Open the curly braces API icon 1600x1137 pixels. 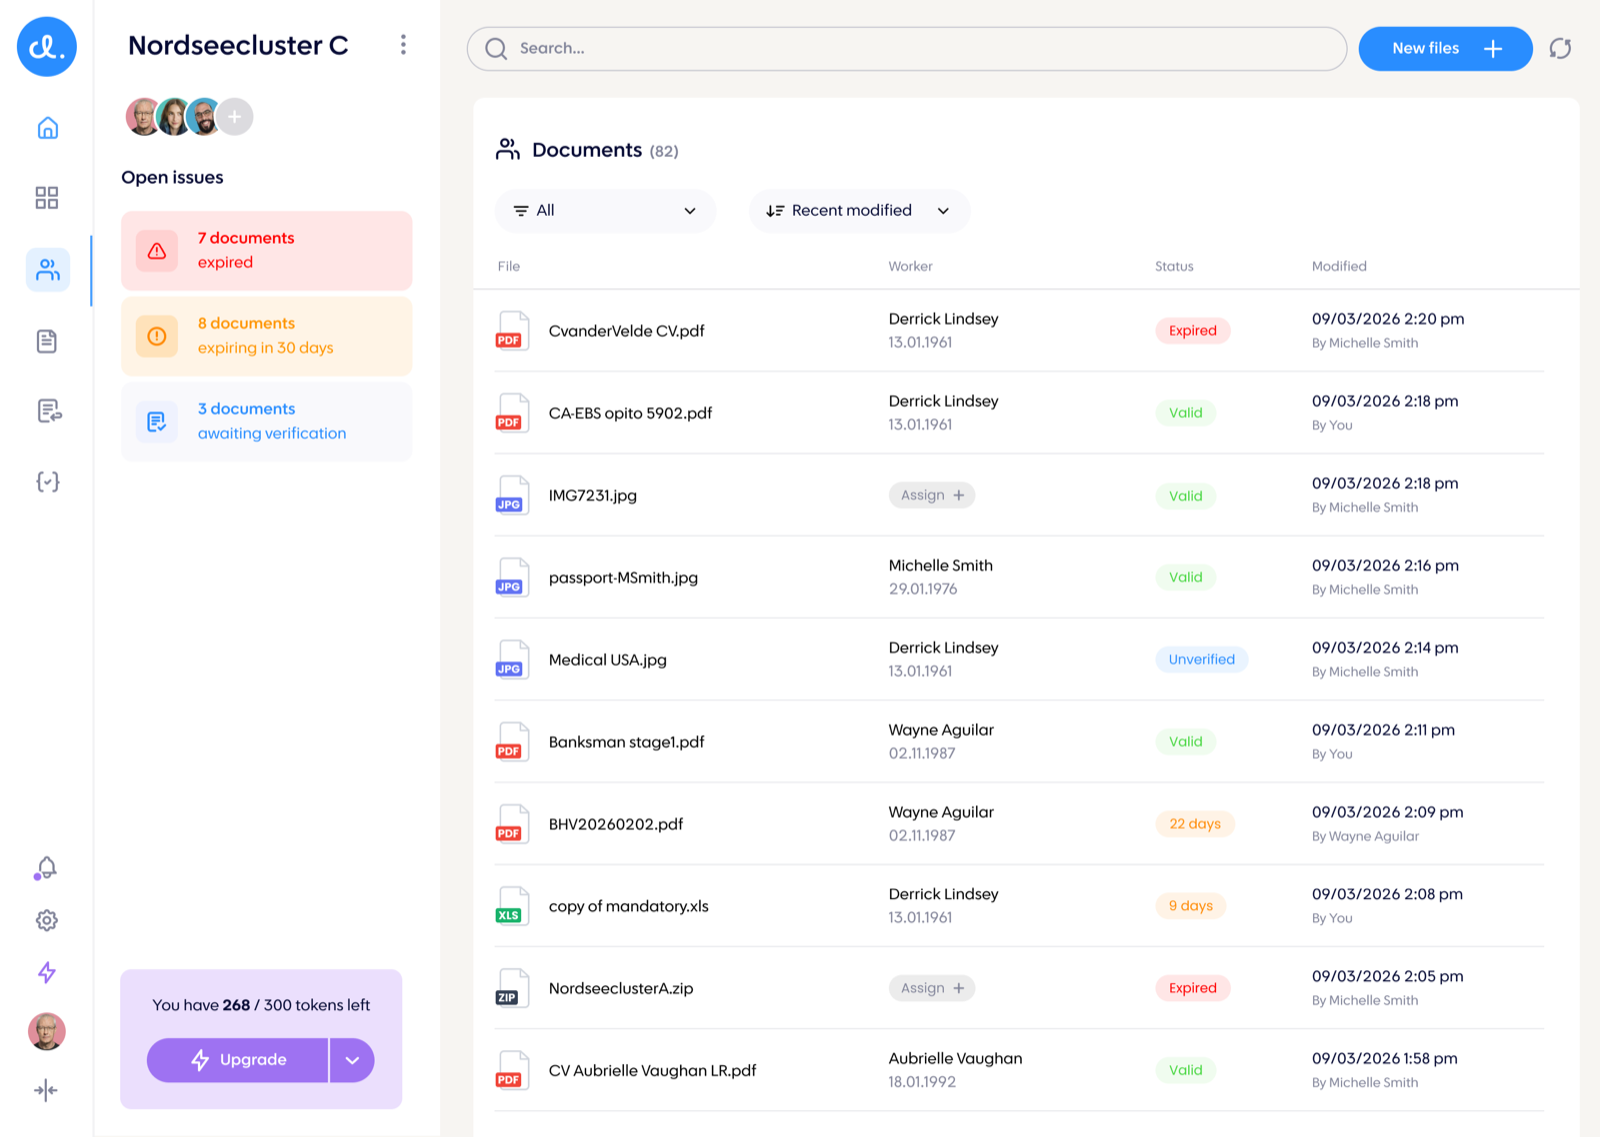point(47,482)
